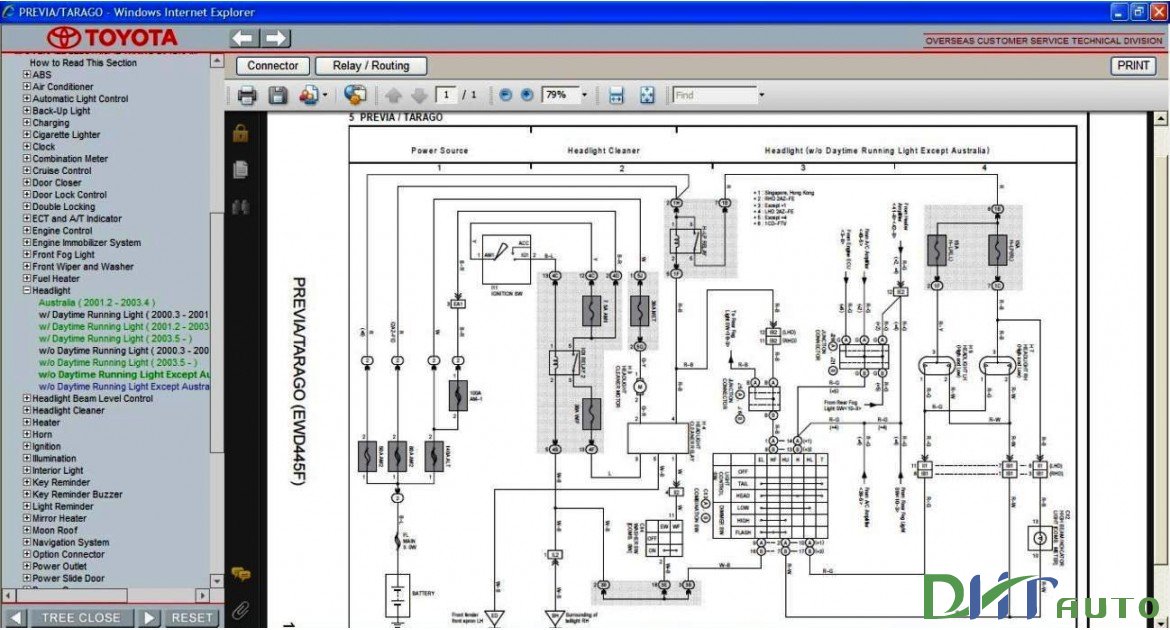
Task: Select Headlight Beam Level Control item
Action: (93, 399)
